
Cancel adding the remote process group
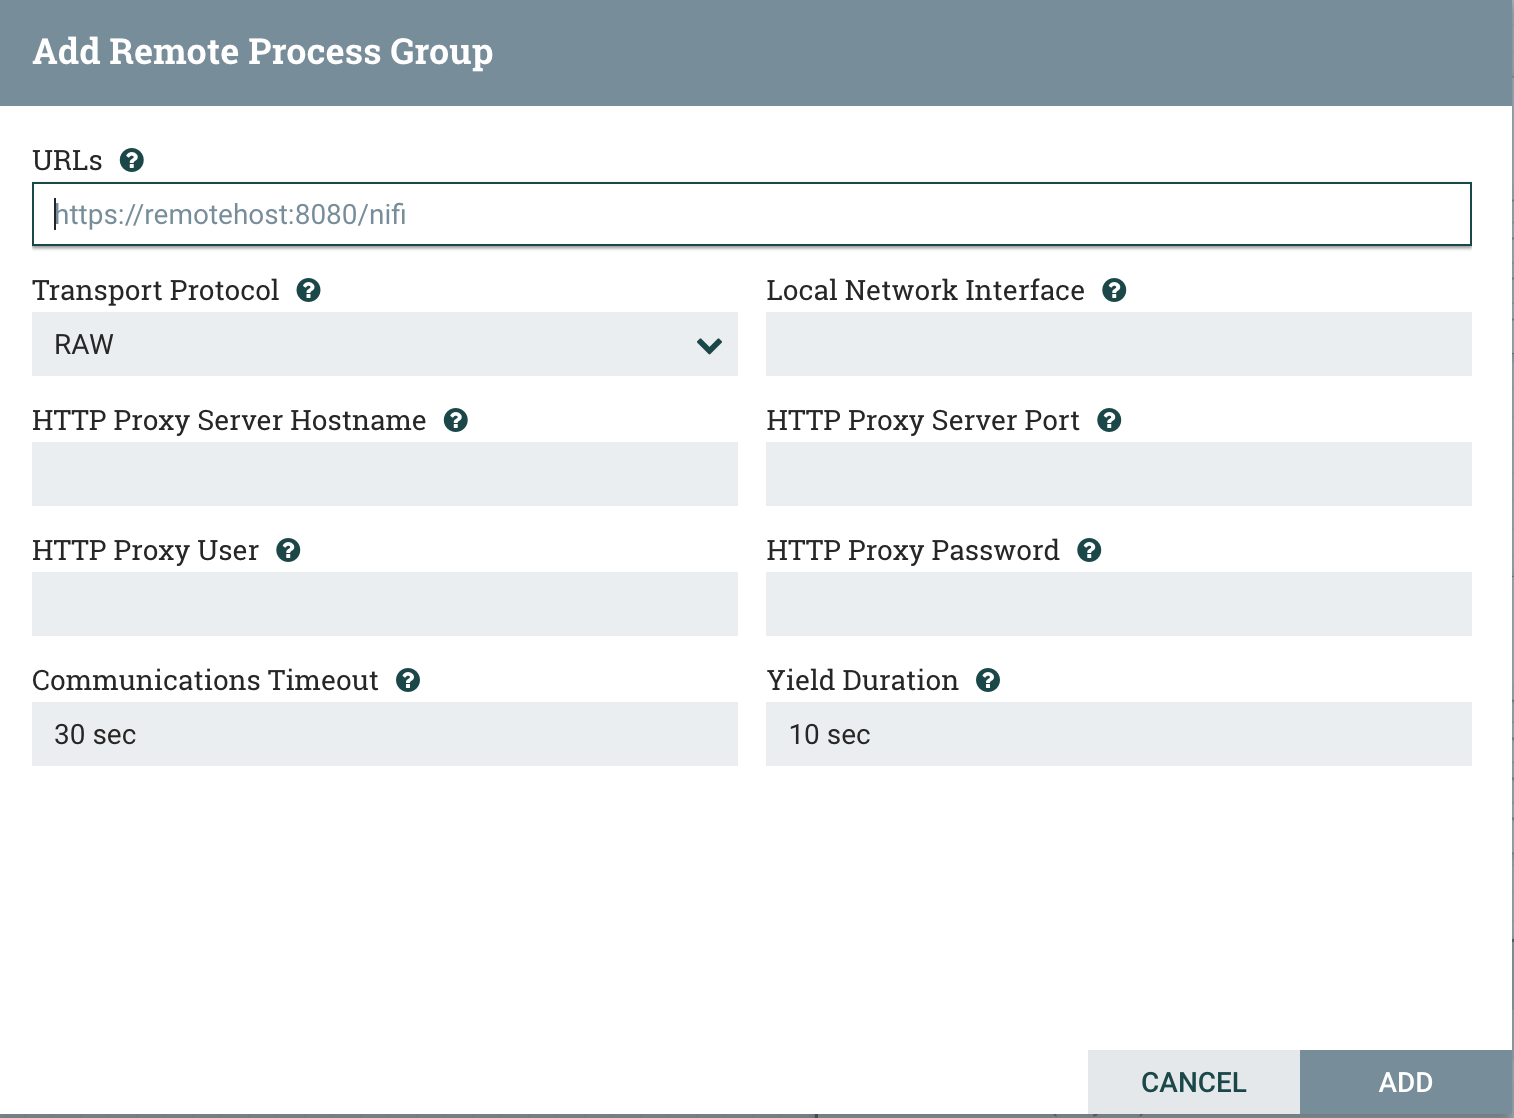pos(1194,1082)
